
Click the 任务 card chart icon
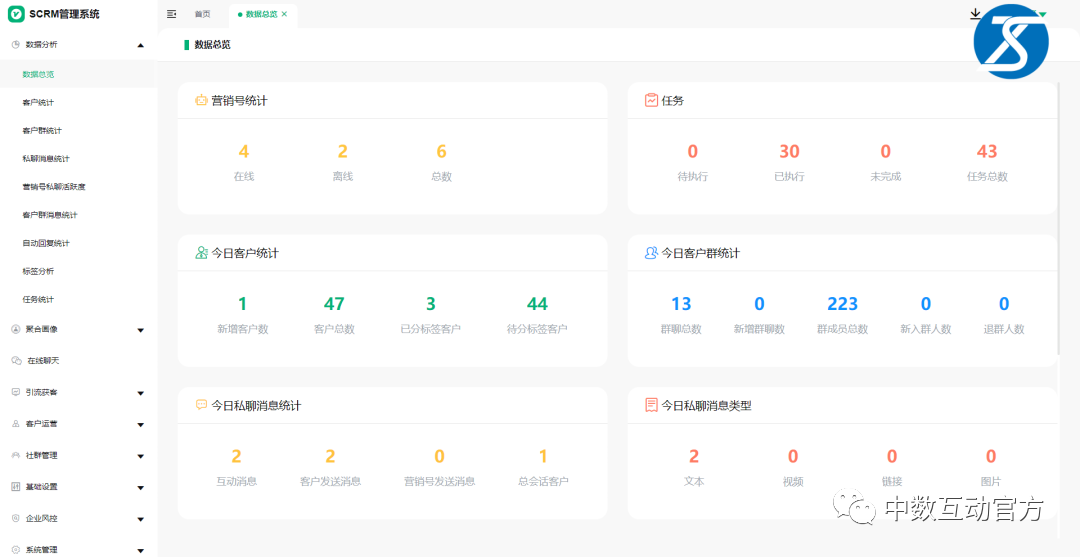651,100
